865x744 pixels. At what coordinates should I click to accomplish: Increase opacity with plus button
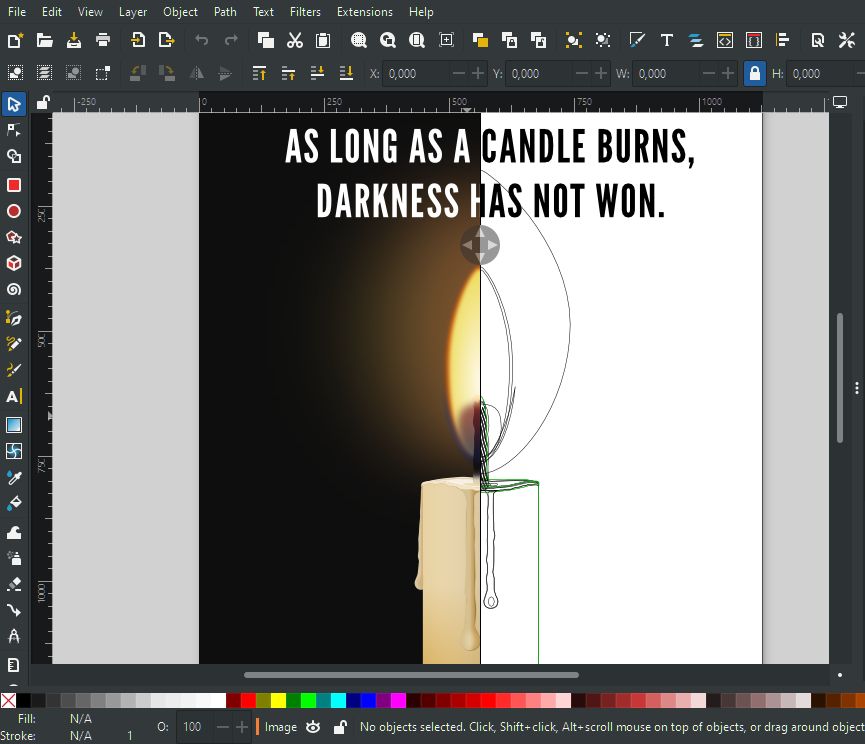242,727
